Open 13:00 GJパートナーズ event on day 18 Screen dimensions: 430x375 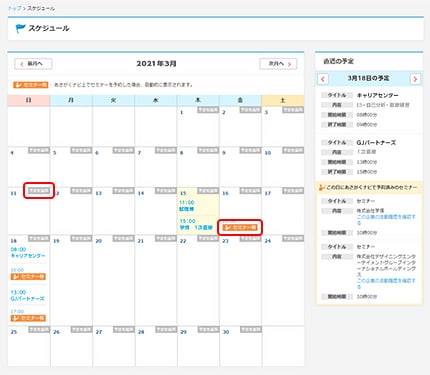27,295
